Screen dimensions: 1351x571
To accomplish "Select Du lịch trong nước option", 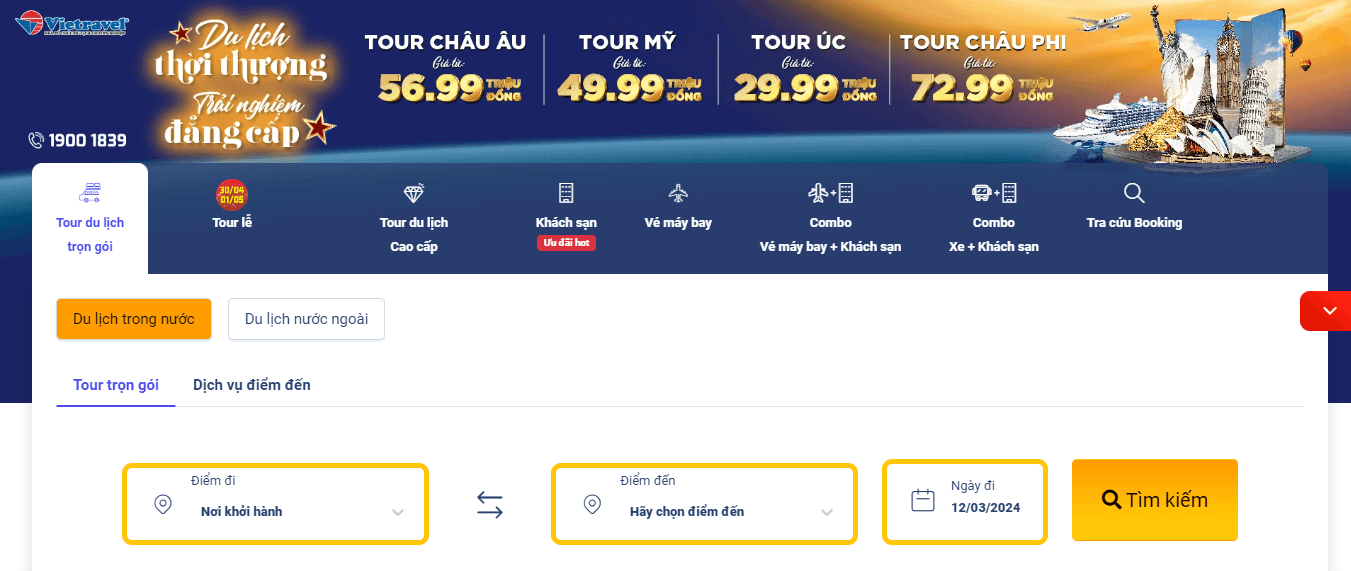I will pyautogui.click(x=134, y=319).
